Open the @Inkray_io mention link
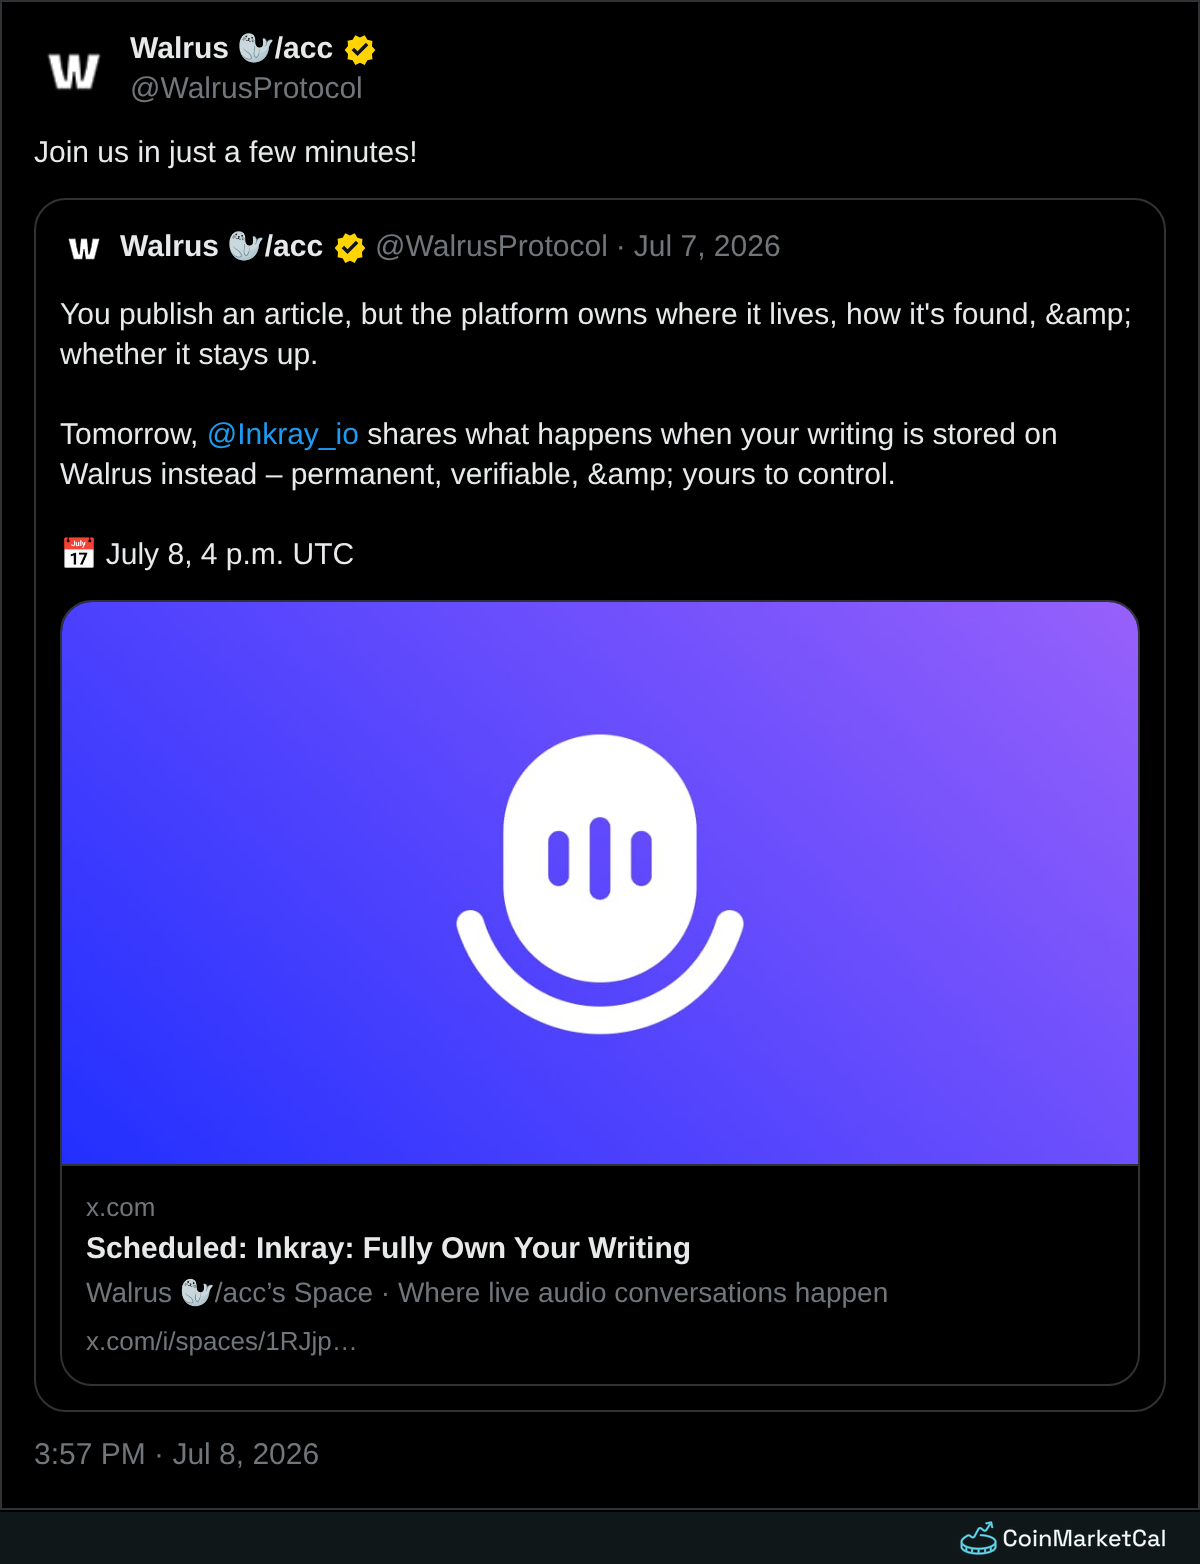The height and width of the screenshot is (1564, 1200). [x=283, y=434]
